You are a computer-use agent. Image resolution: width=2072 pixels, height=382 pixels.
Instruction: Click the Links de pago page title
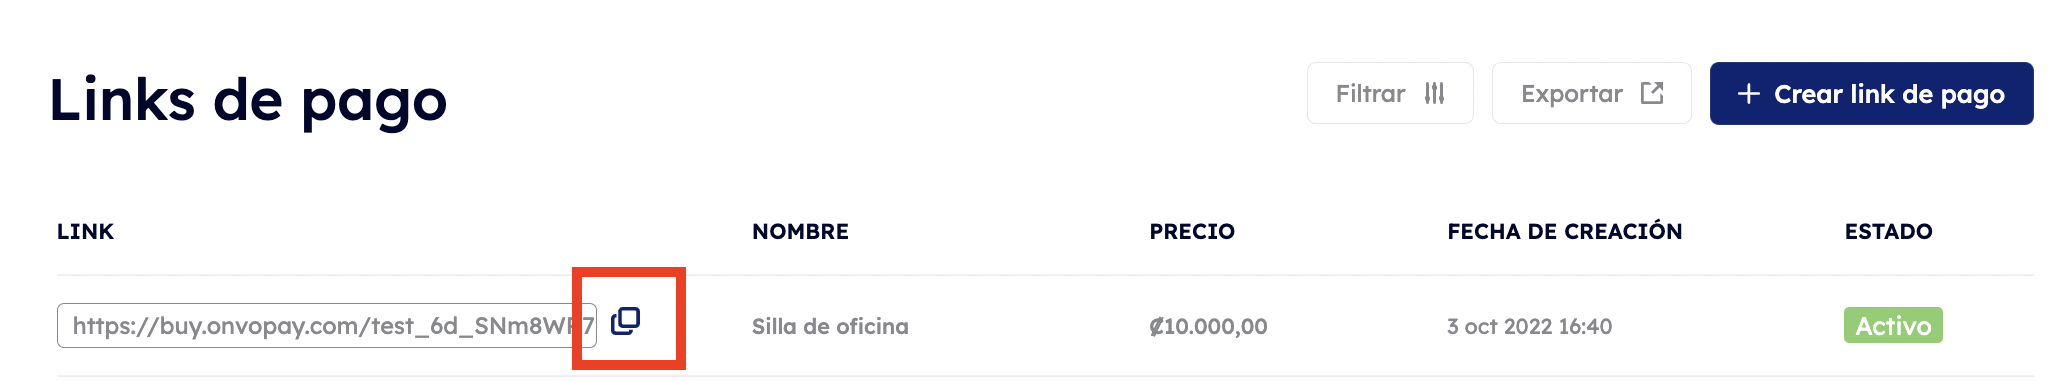tap(248, 100)
